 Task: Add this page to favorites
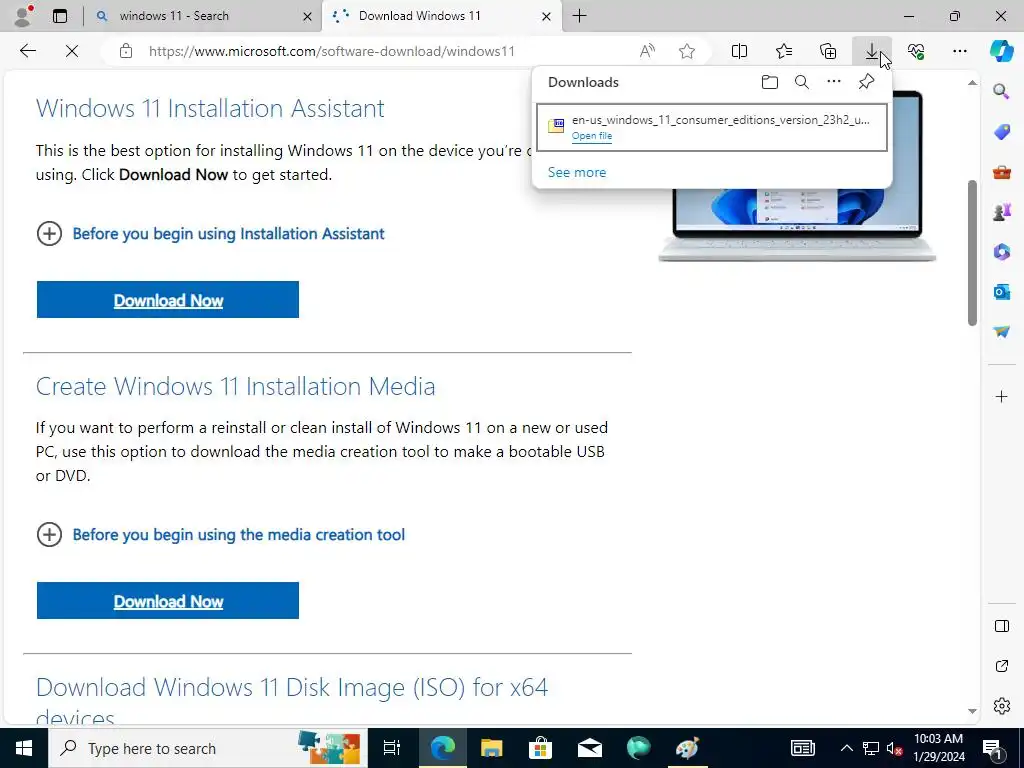(687, 51)
